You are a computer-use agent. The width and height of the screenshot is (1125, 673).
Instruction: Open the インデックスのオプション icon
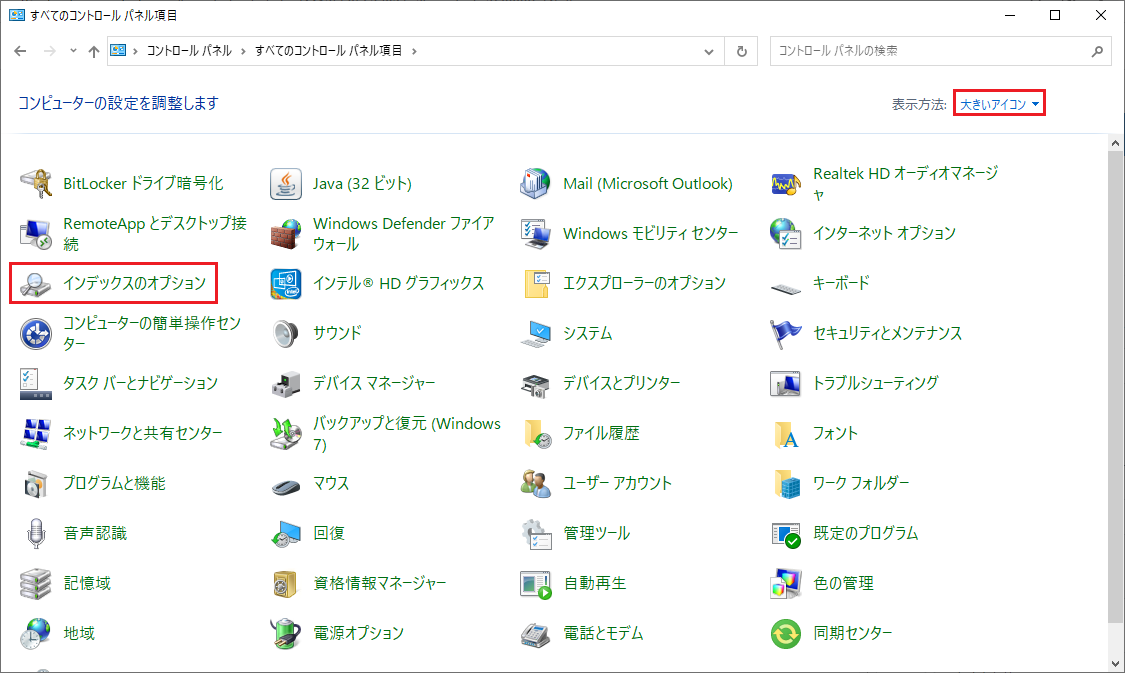36,284
